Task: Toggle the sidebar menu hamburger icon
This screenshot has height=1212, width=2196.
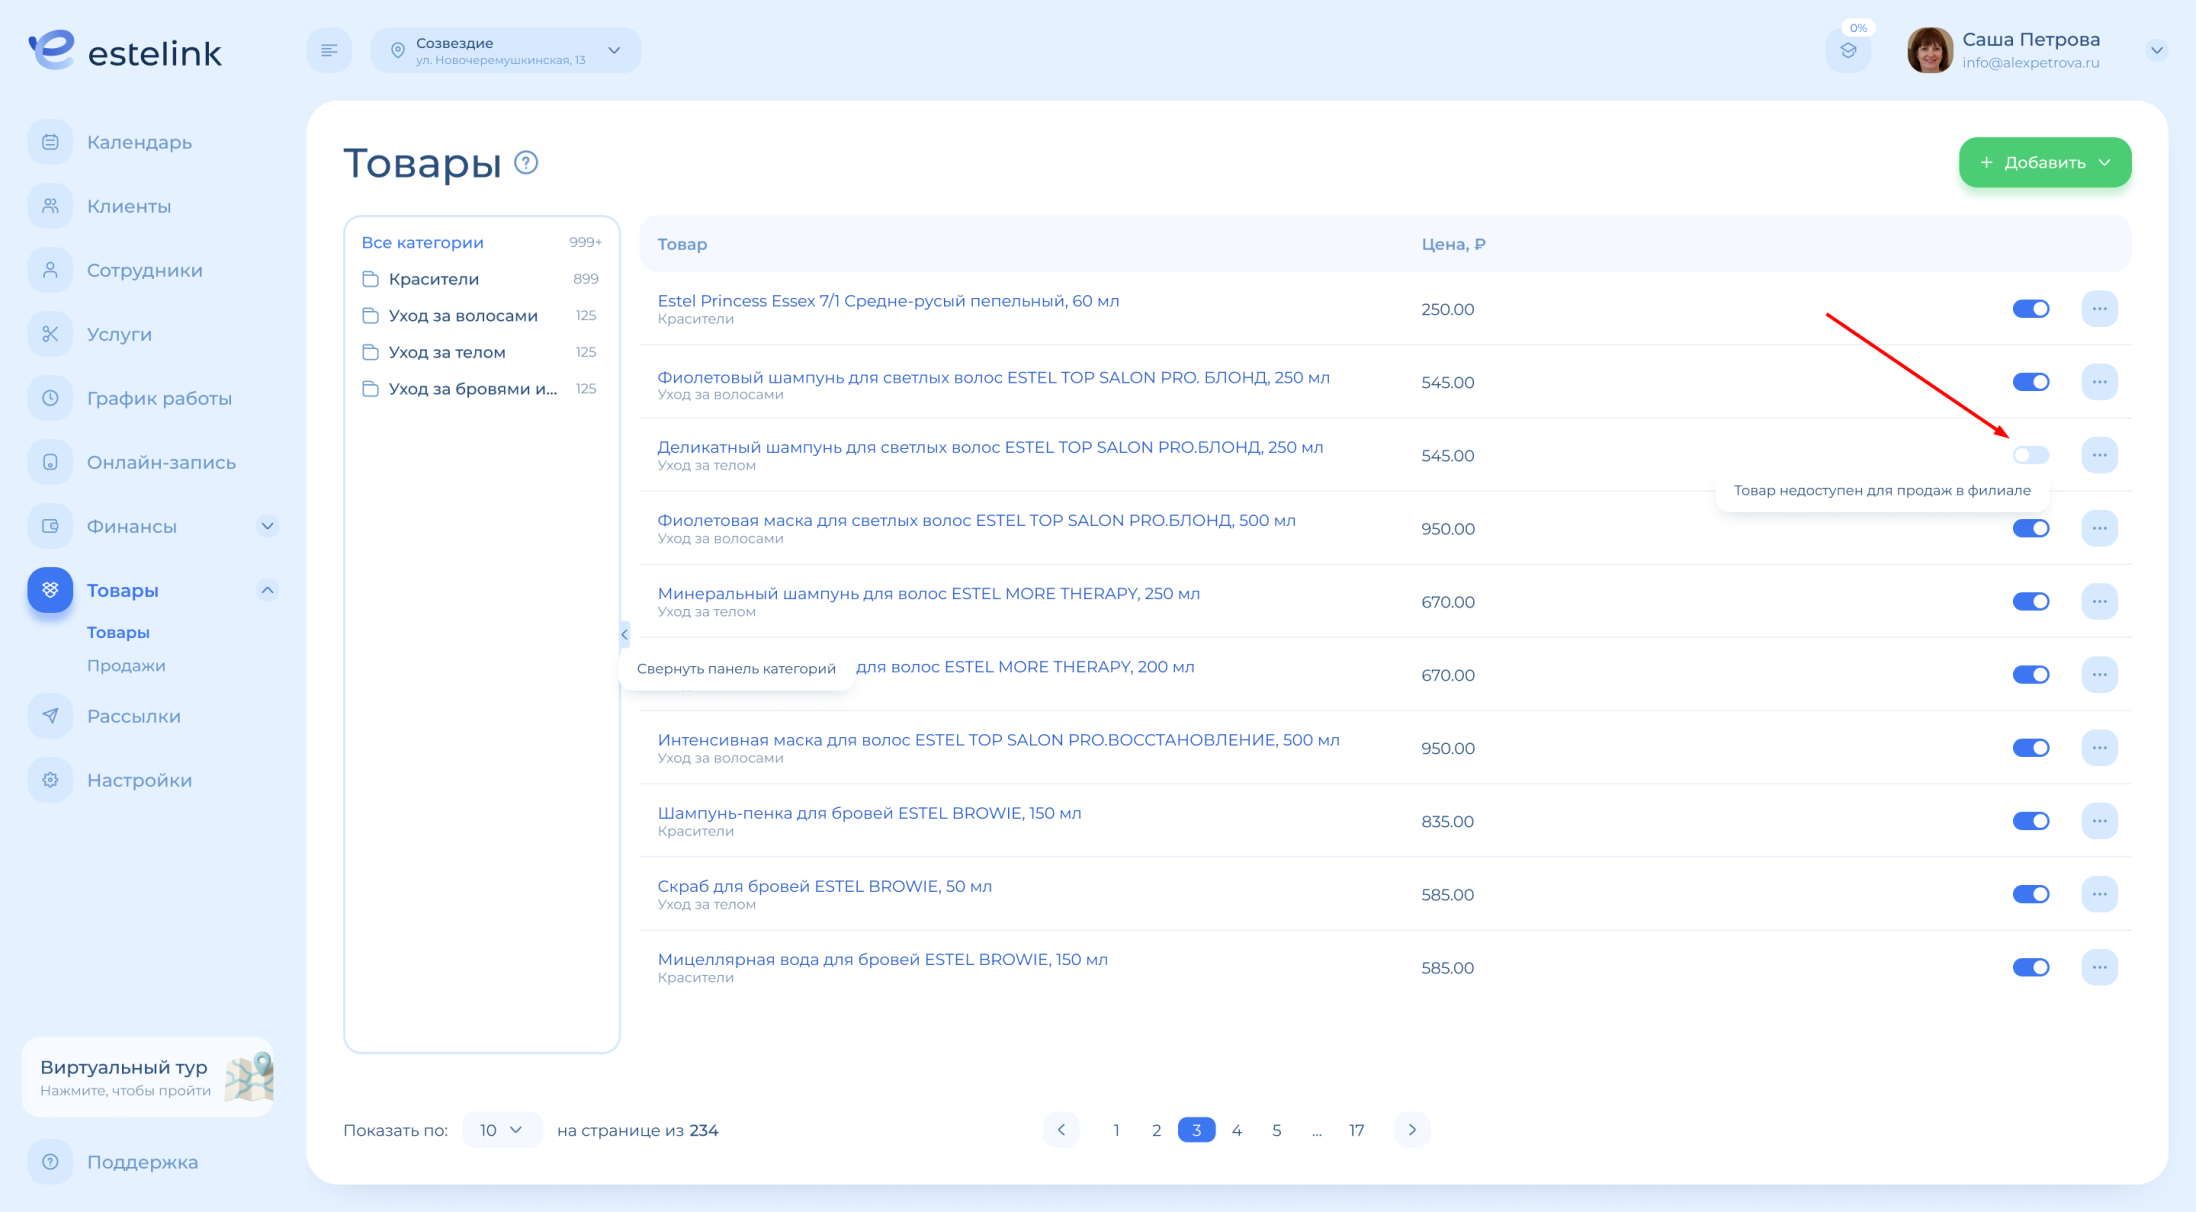Action: [x=329, y=50]
